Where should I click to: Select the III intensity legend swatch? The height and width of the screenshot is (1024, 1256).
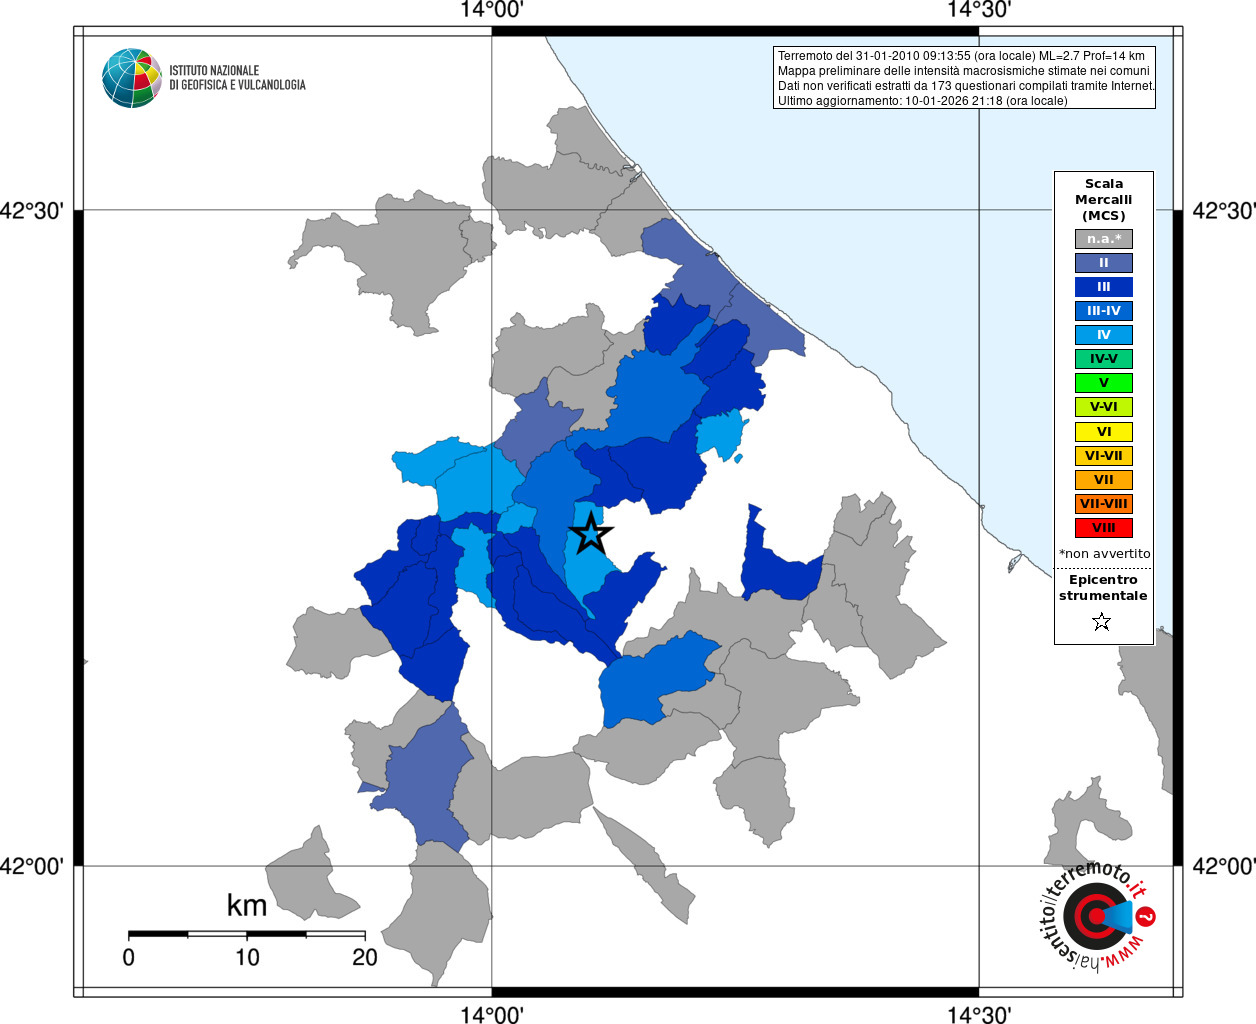click(x=1104, y=287)
